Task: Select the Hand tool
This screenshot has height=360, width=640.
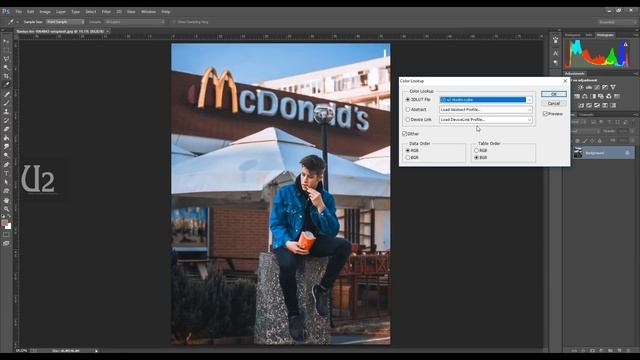Action: [x=6, y=200]
